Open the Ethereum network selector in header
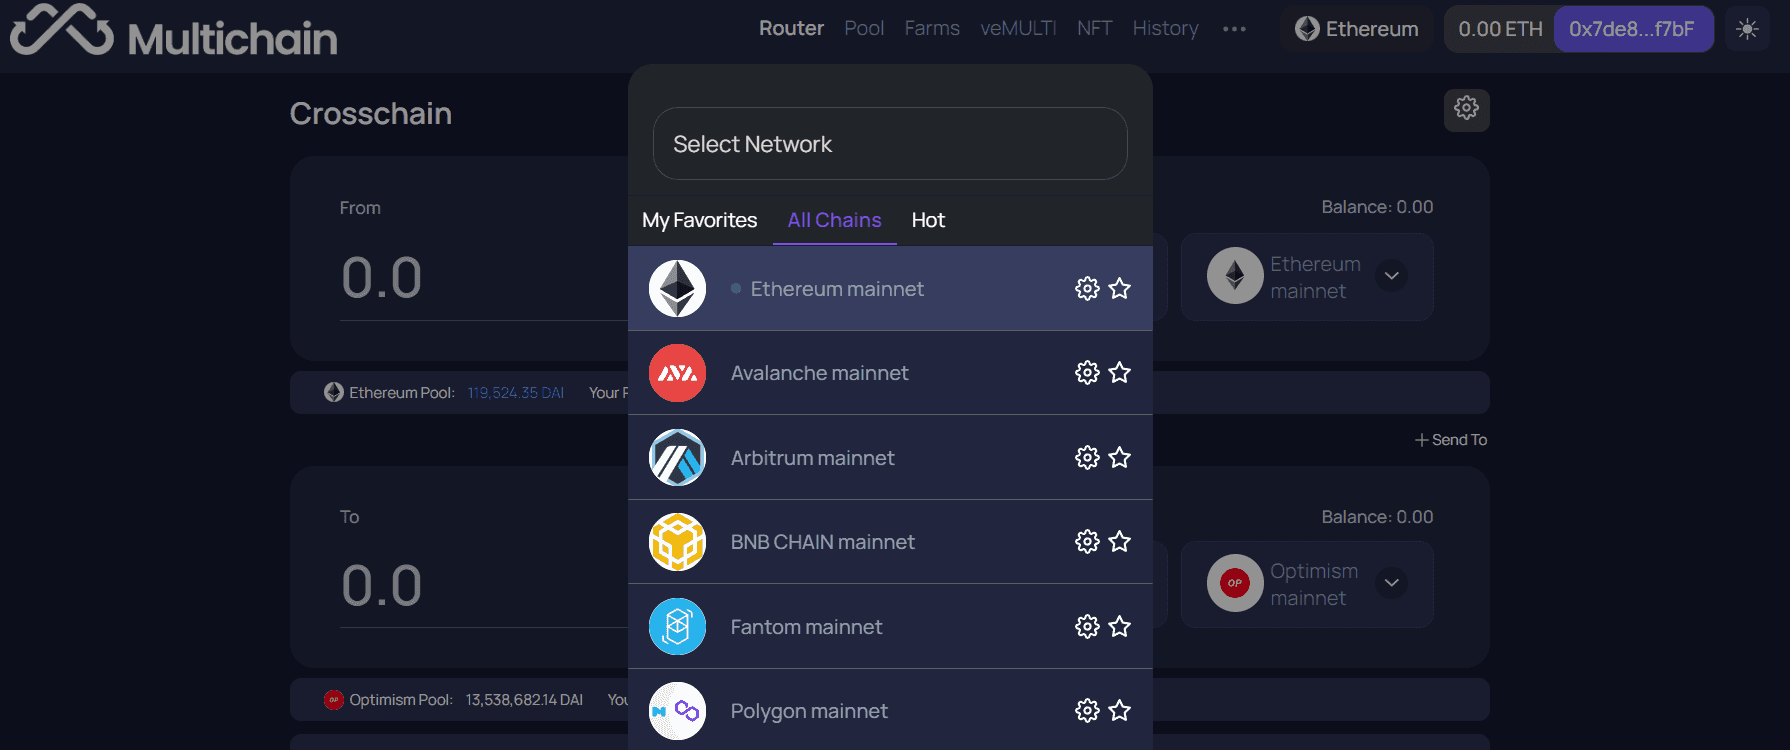Viewport: 1790px width, 750px height. (1357, 29)
